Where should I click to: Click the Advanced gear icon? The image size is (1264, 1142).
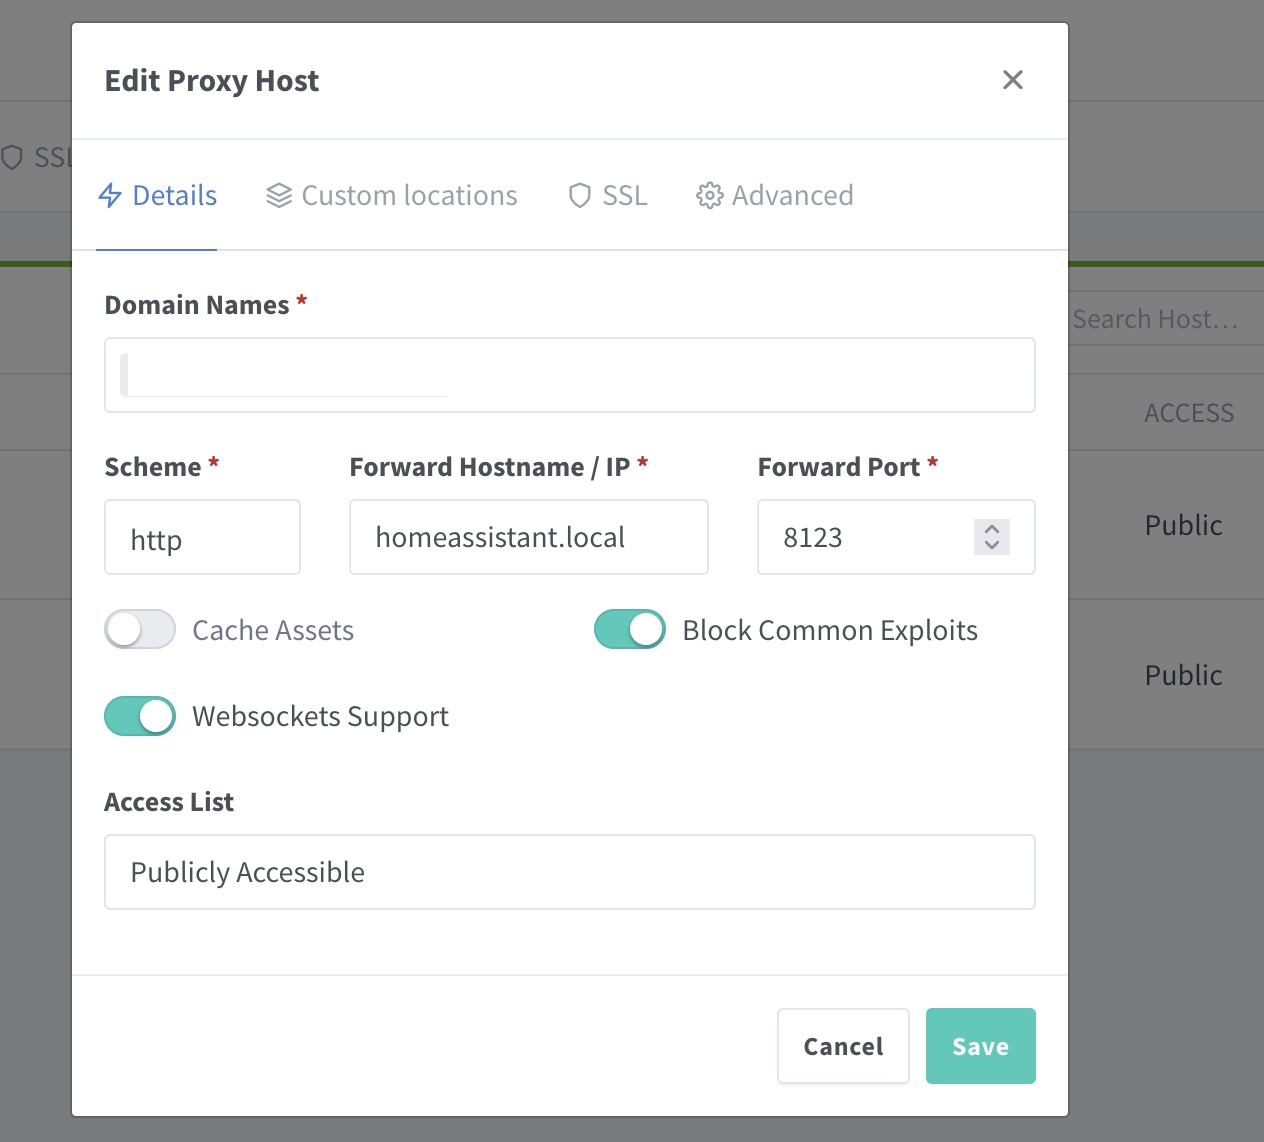click(709, 195)
